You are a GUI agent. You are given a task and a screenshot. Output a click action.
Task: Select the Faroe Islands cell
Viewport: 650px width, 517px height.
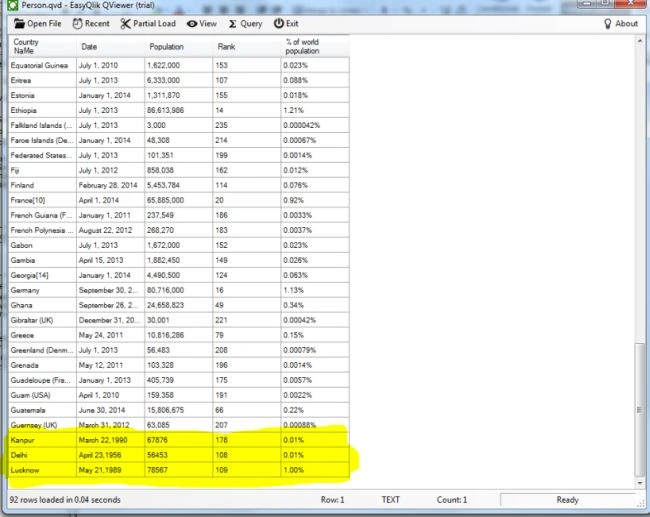click(x=42, y=140)
